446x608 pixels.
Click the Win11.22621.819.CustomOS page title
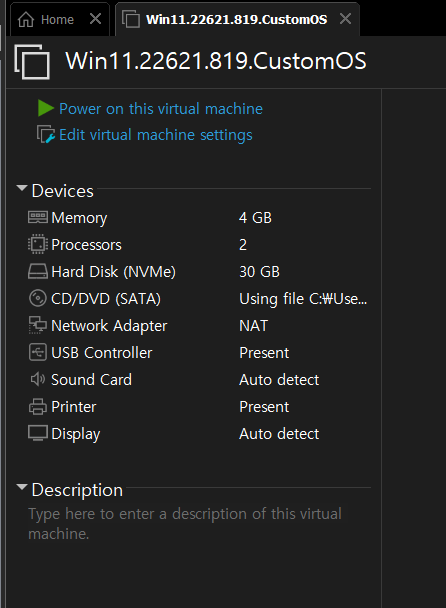(x=216, y=61)
